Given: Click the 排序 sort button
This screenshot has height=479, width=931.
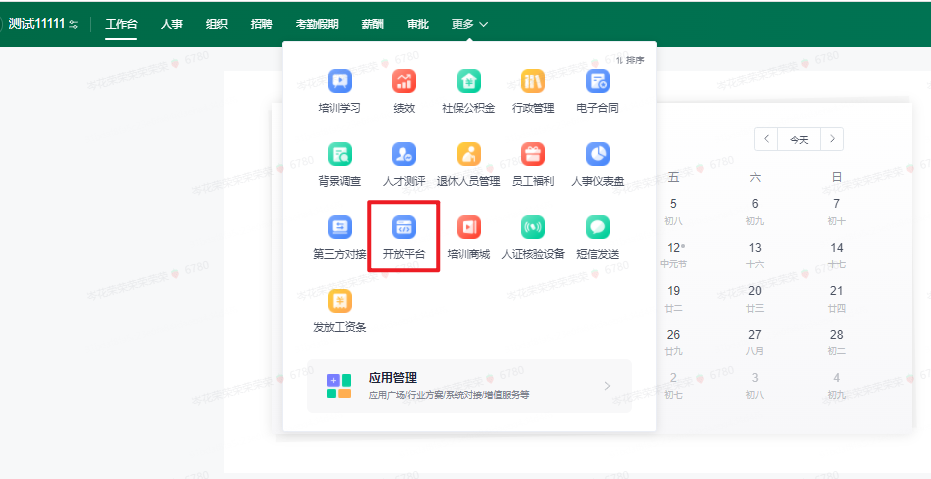Looking at the screenshot, I should [630, 60].
